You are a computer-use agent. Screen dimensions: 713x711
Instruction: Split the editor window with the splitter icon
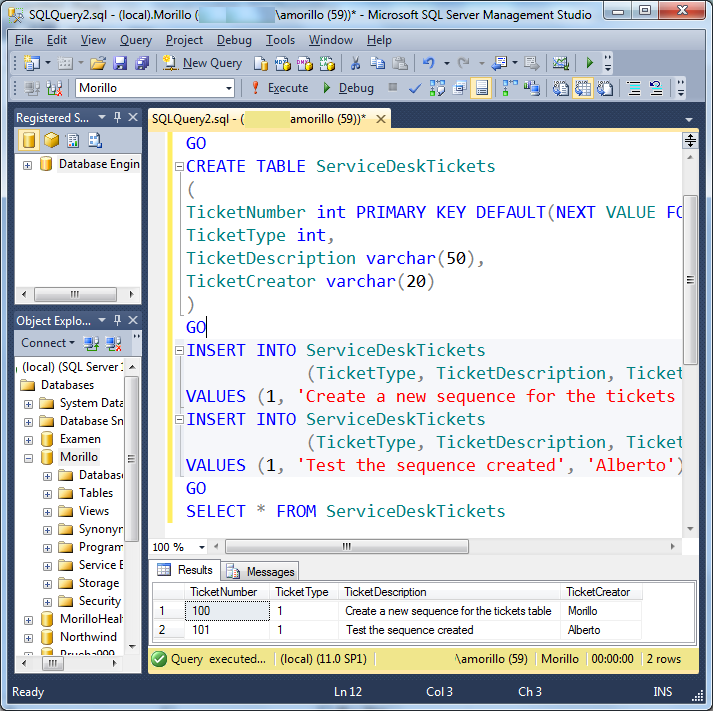tap(690, 141)
